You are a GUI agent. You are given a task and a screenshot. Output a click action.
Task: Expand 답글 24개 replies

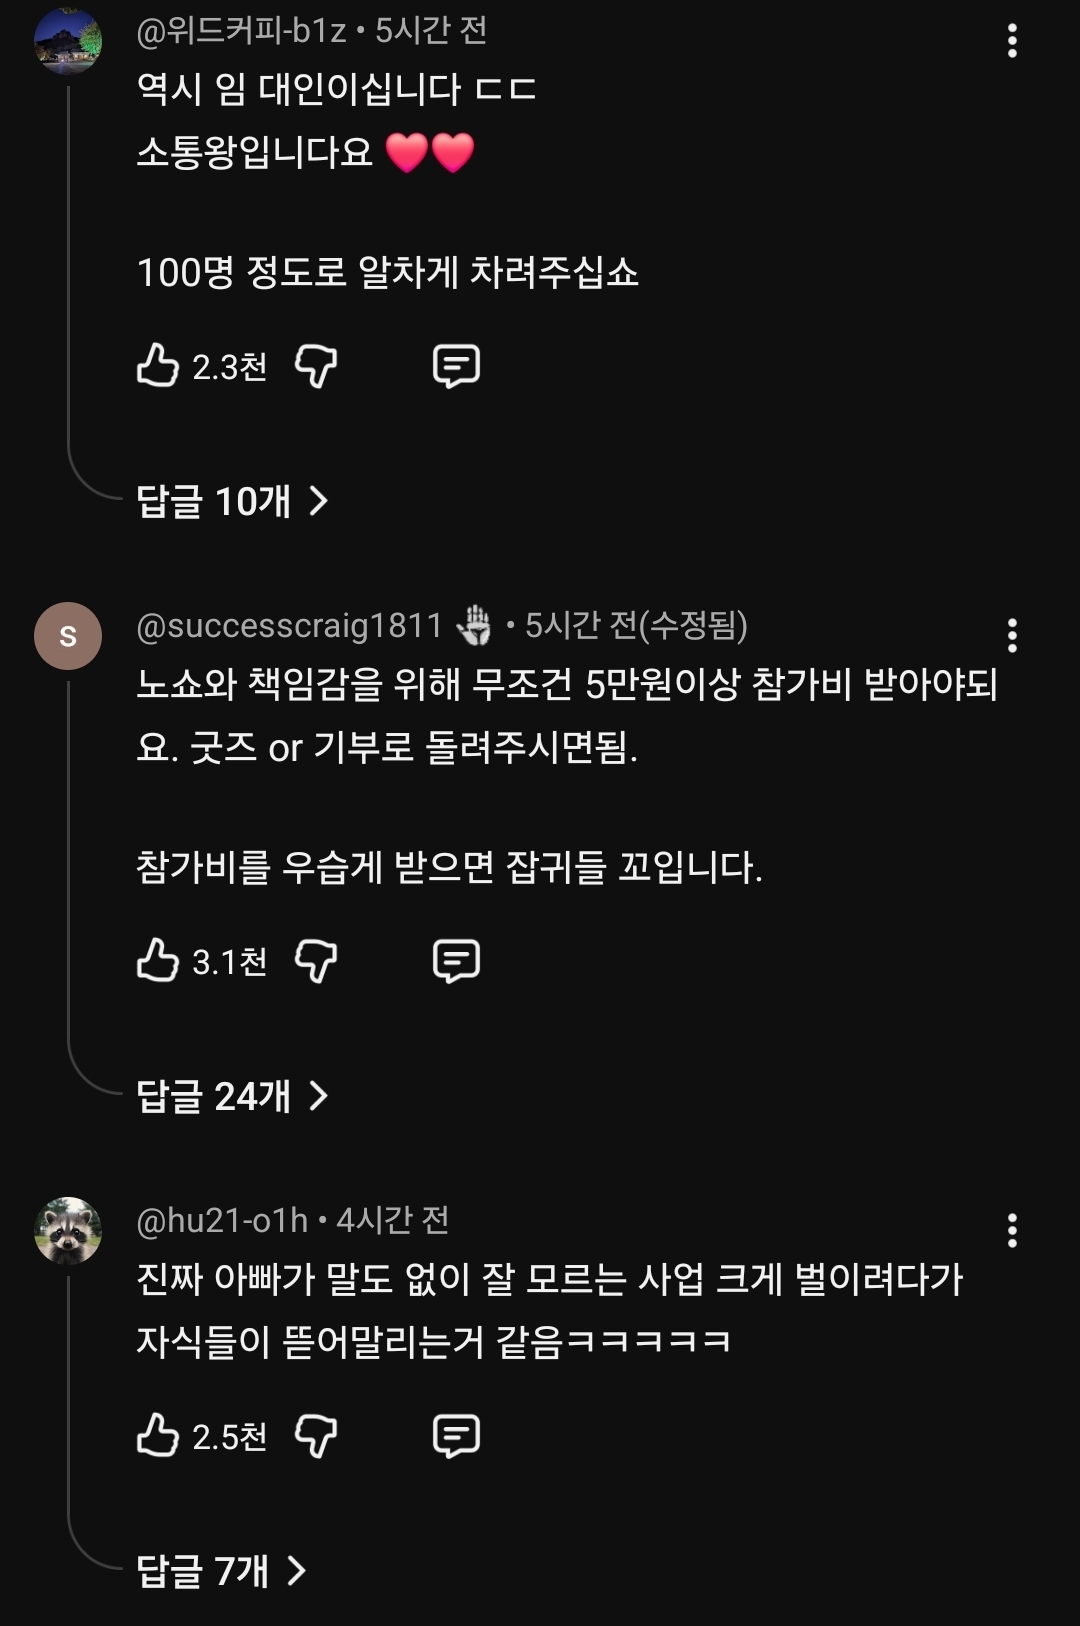[x=232, y=1096]
